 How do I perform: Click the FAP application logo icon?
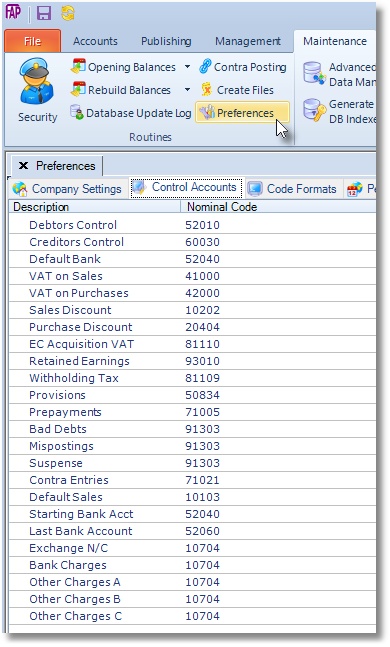tap(13, 12)
